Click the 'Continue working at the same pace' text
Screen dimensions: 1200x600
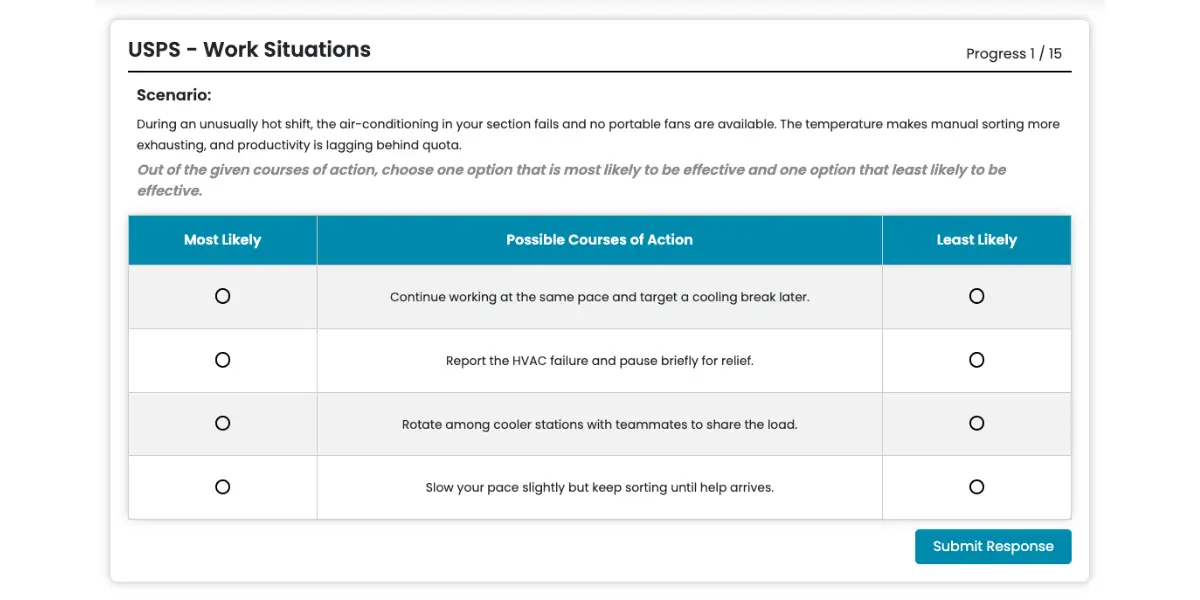[599, 297]
